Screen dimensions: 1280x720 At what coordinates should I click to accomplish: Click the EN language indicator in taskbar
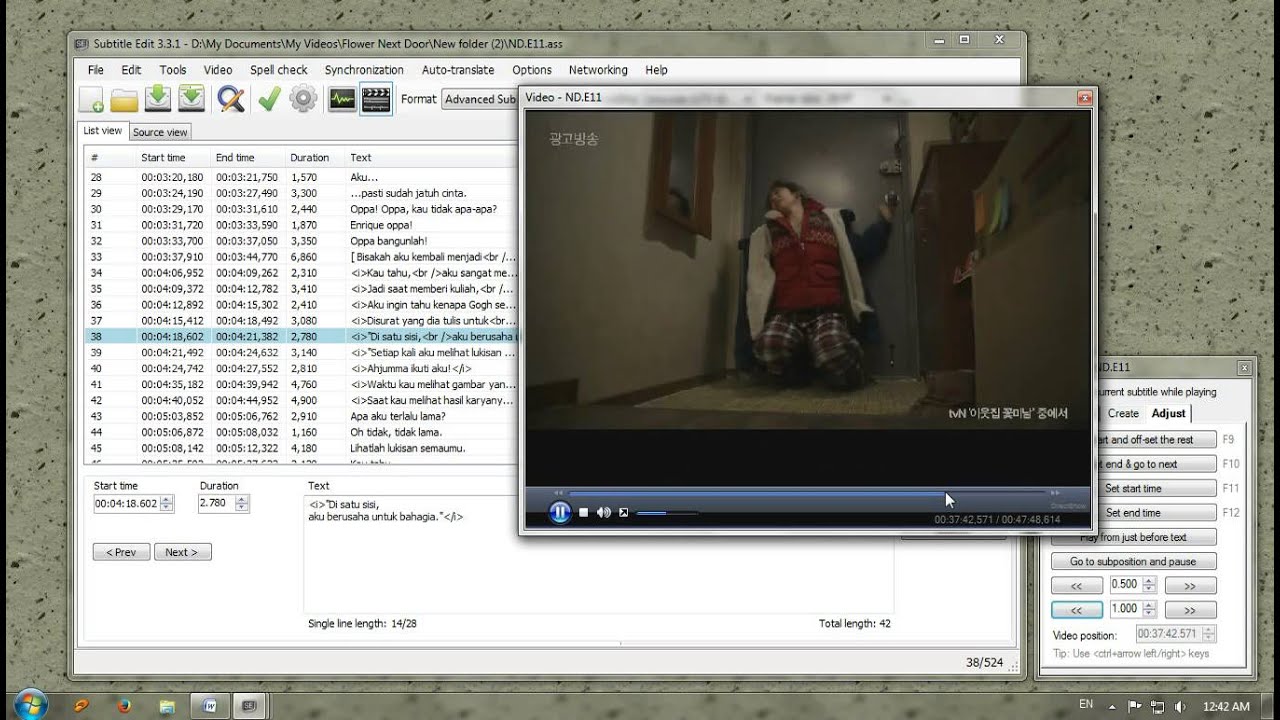[x=1086, y=705]
